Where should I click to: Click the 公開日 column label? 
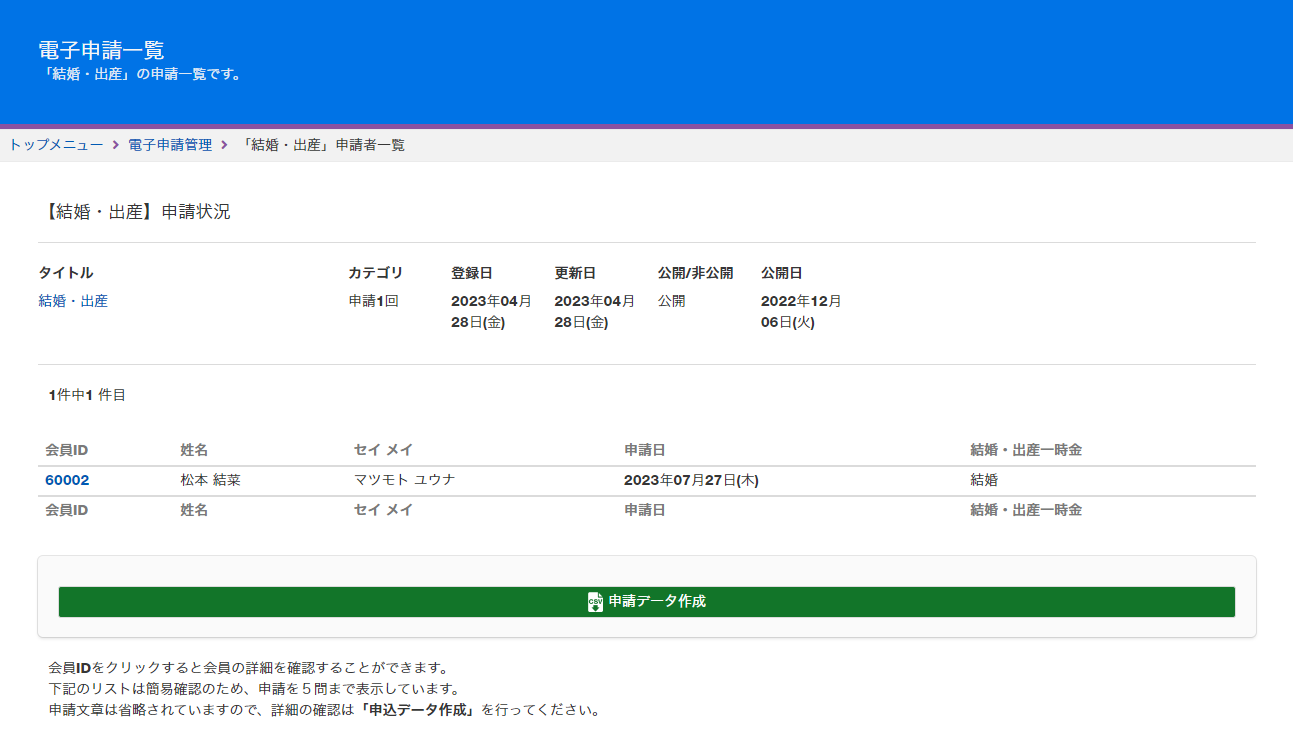(x=782, y=273)
